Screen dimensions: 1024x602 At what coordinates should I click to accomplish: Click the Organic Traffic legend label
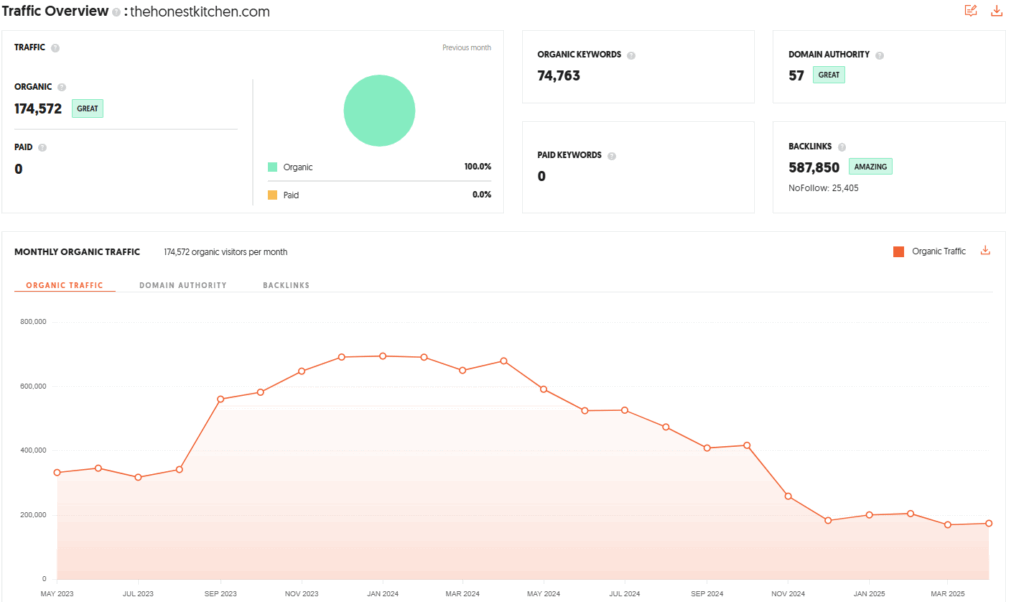point(938,251)
